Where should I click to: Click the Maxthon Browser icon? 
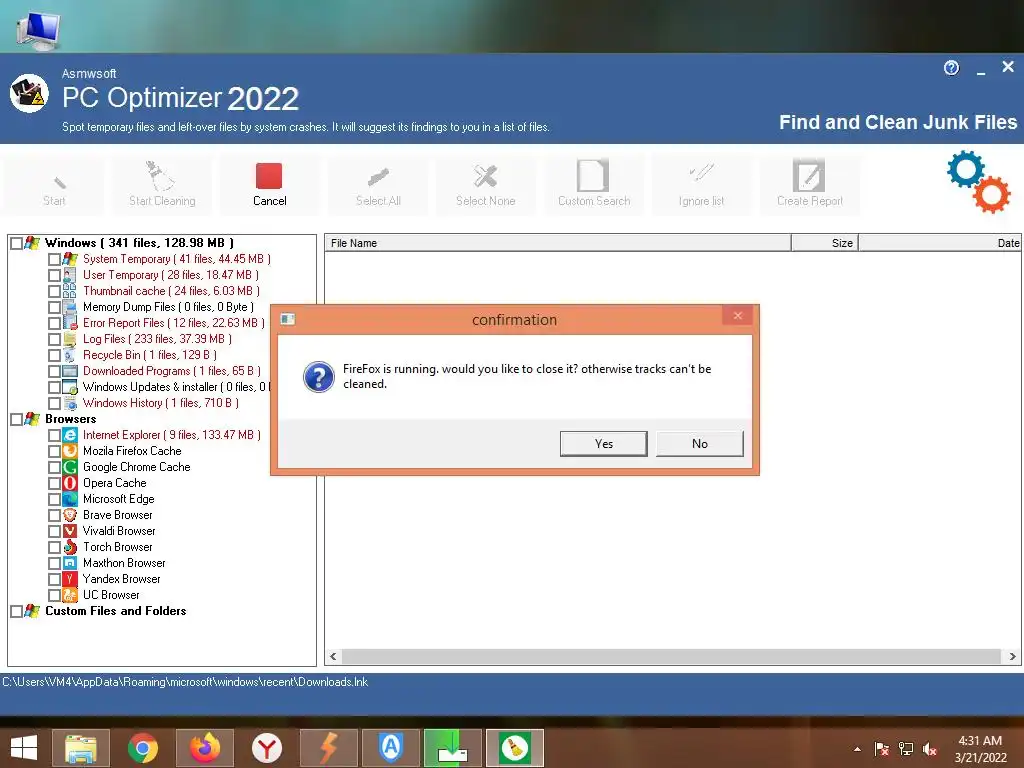pyautogui.click(x=70, y=563)
